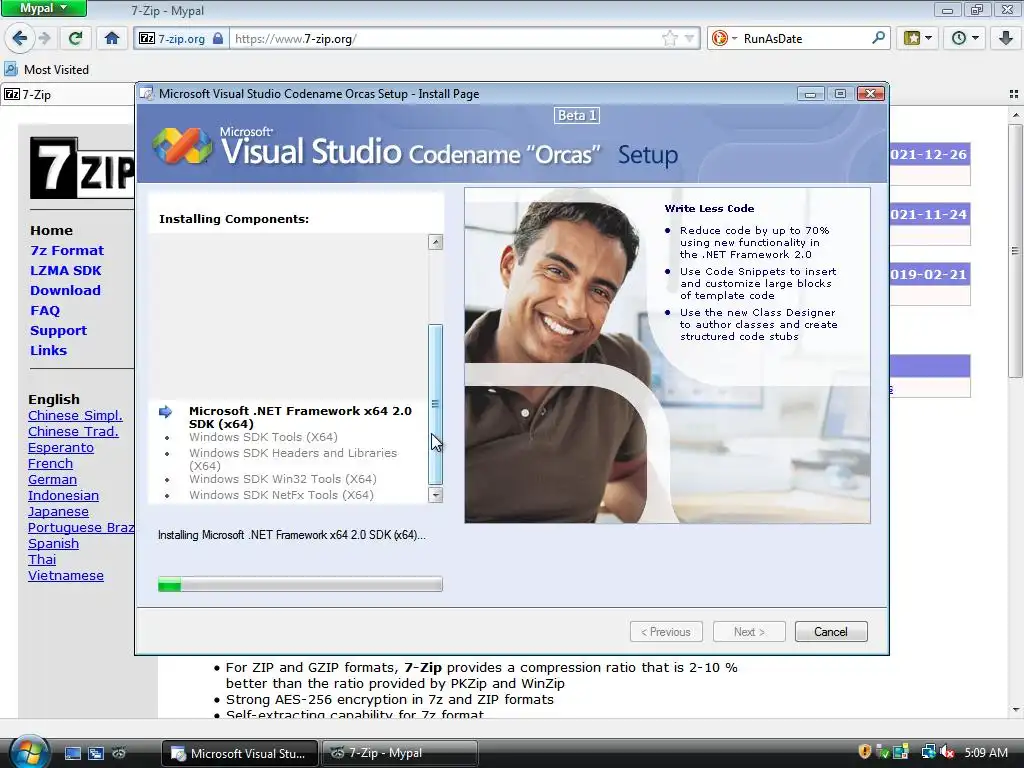This screenshot has height=768, width=1024.
Task: Switch language to Chinese Simpl.
Action: click(75, 415)
